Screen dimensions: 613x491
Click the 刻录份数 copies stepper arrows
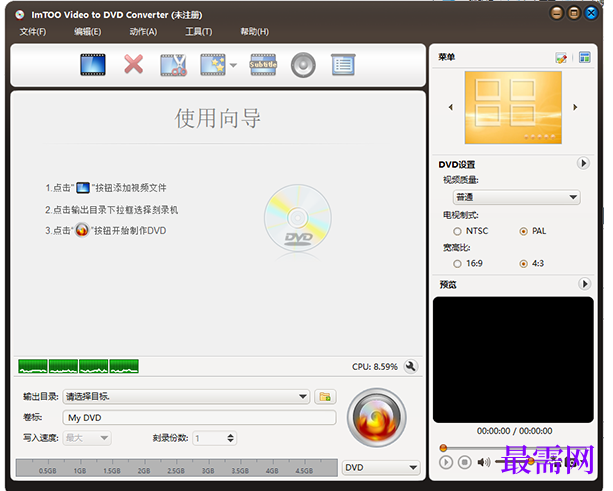tap(231, 438)
